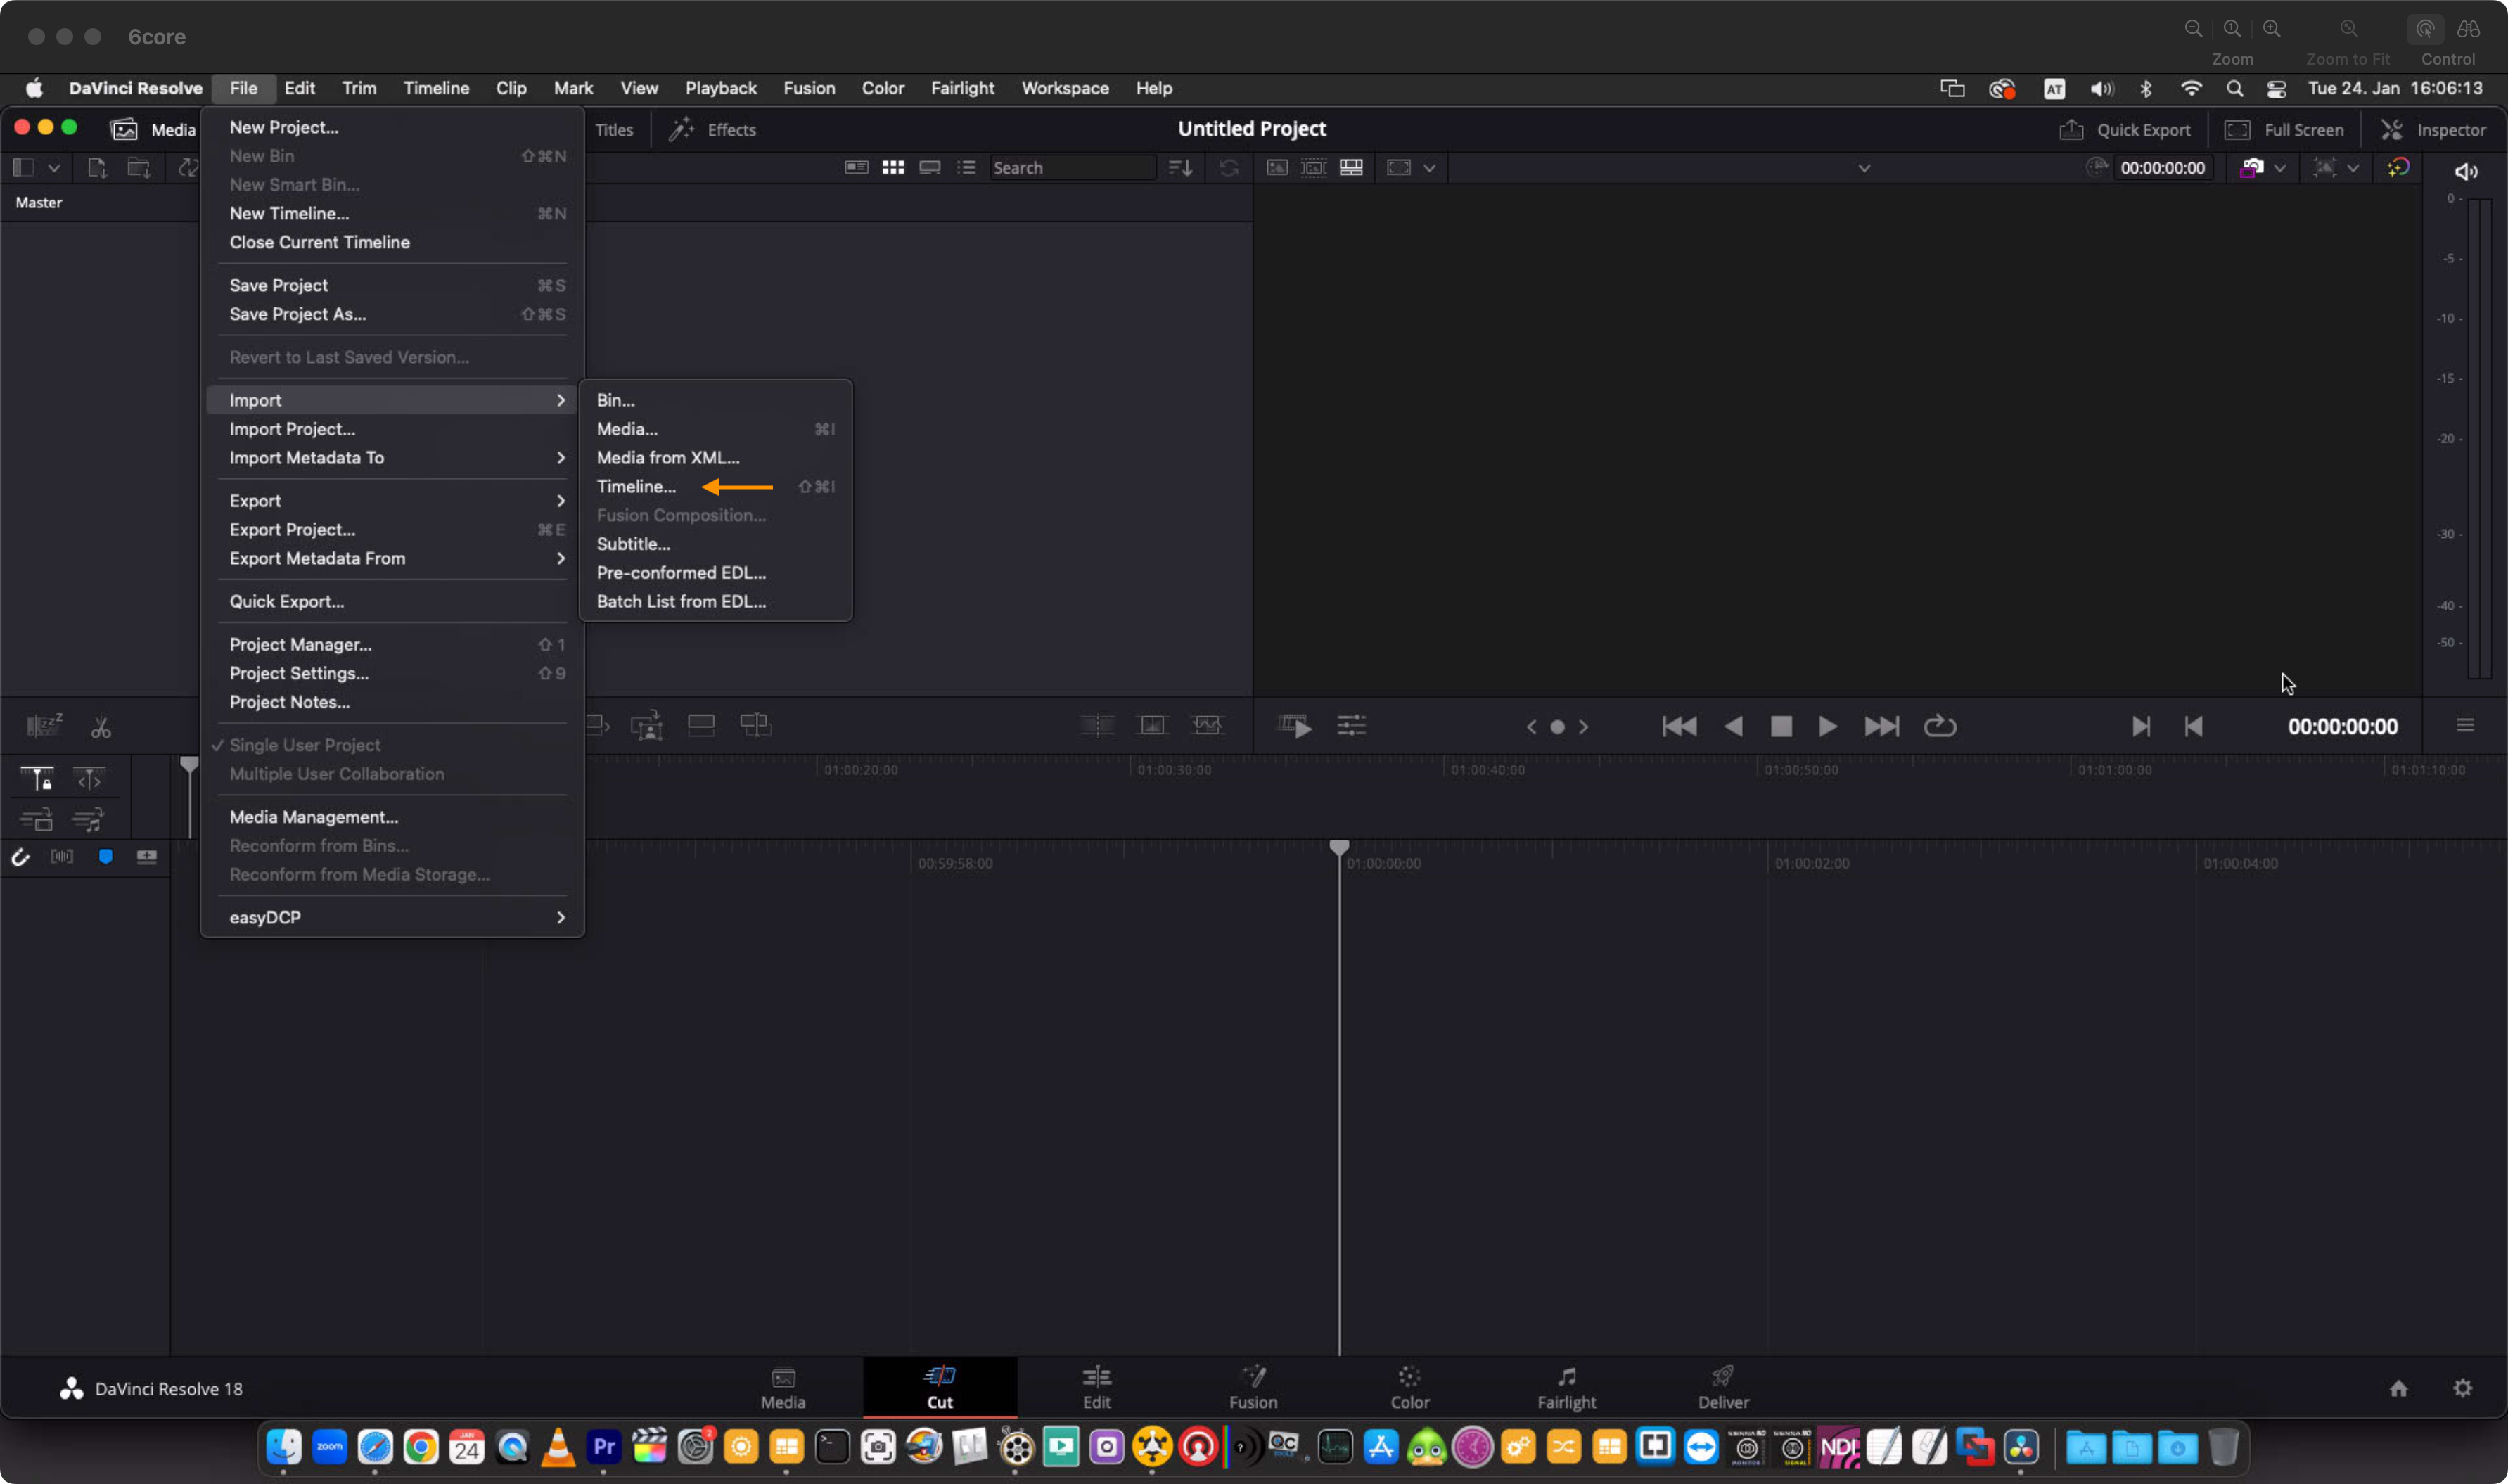The height and width of the screenshot is (1484, 2508).
Task: Click the Source Clip viewer mode icon
Action: pos(1277,168)
